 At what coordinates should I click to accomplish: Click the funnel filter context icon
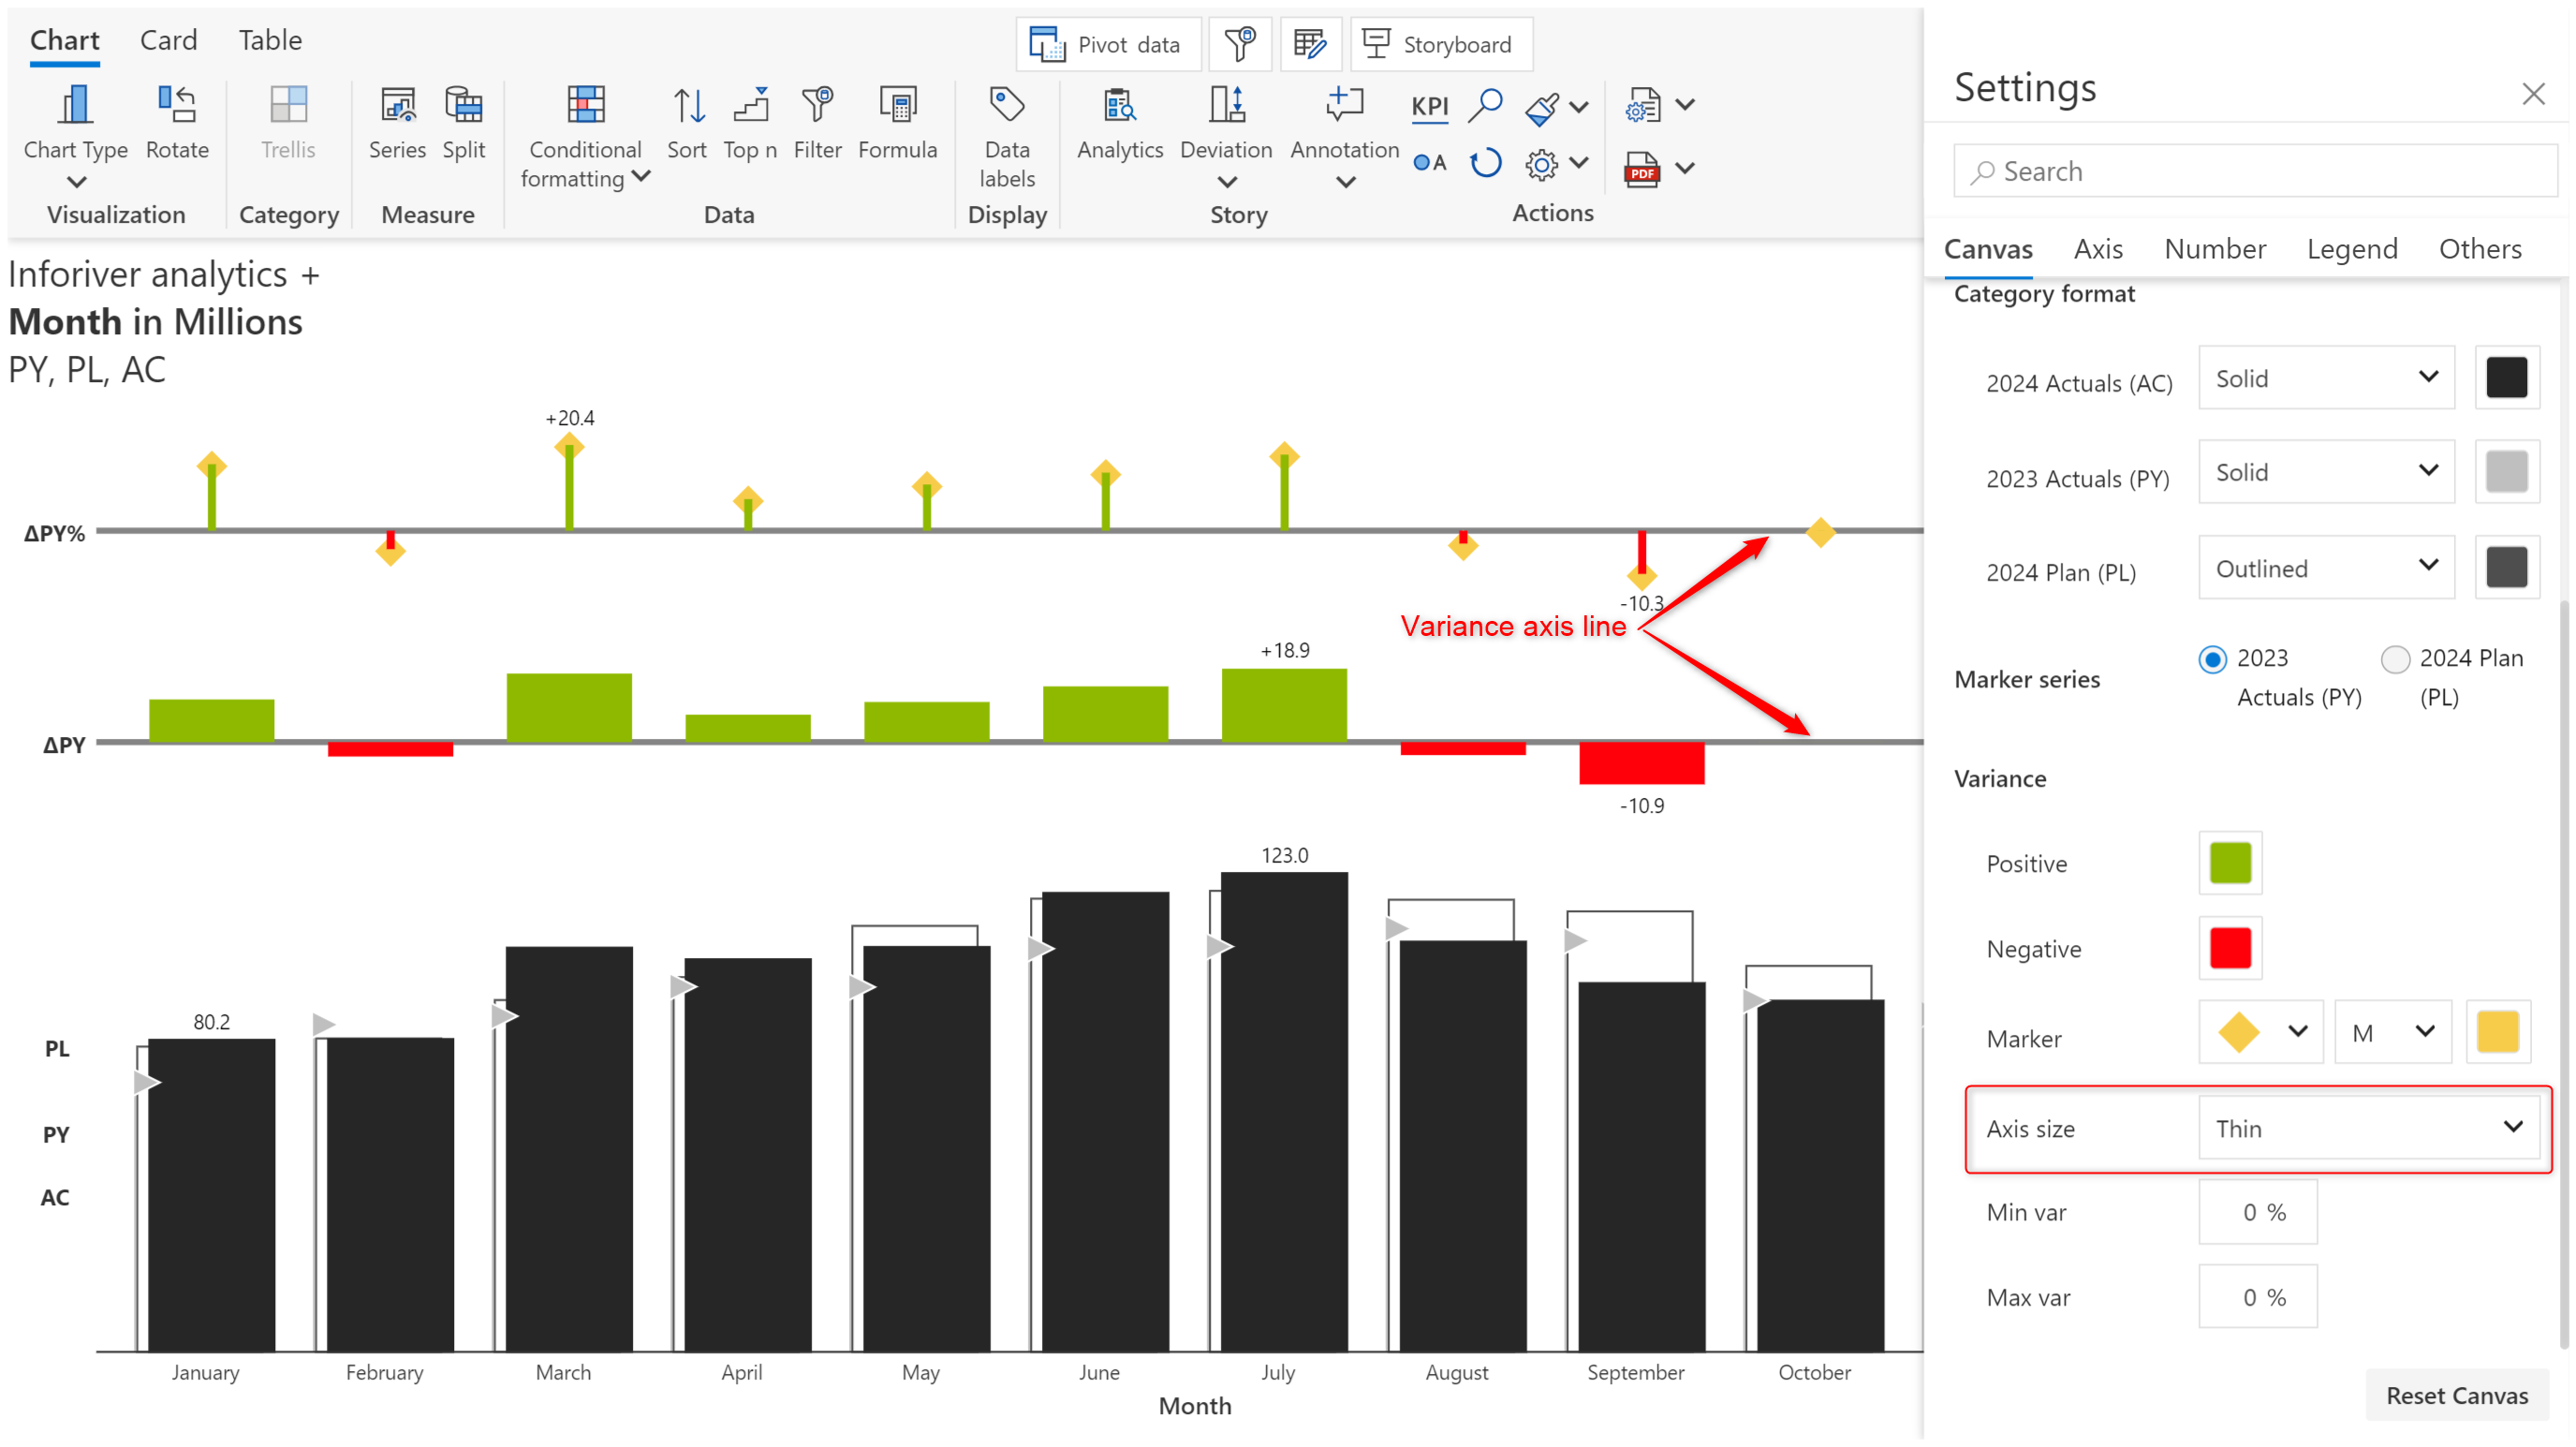tap(1240, 44)
